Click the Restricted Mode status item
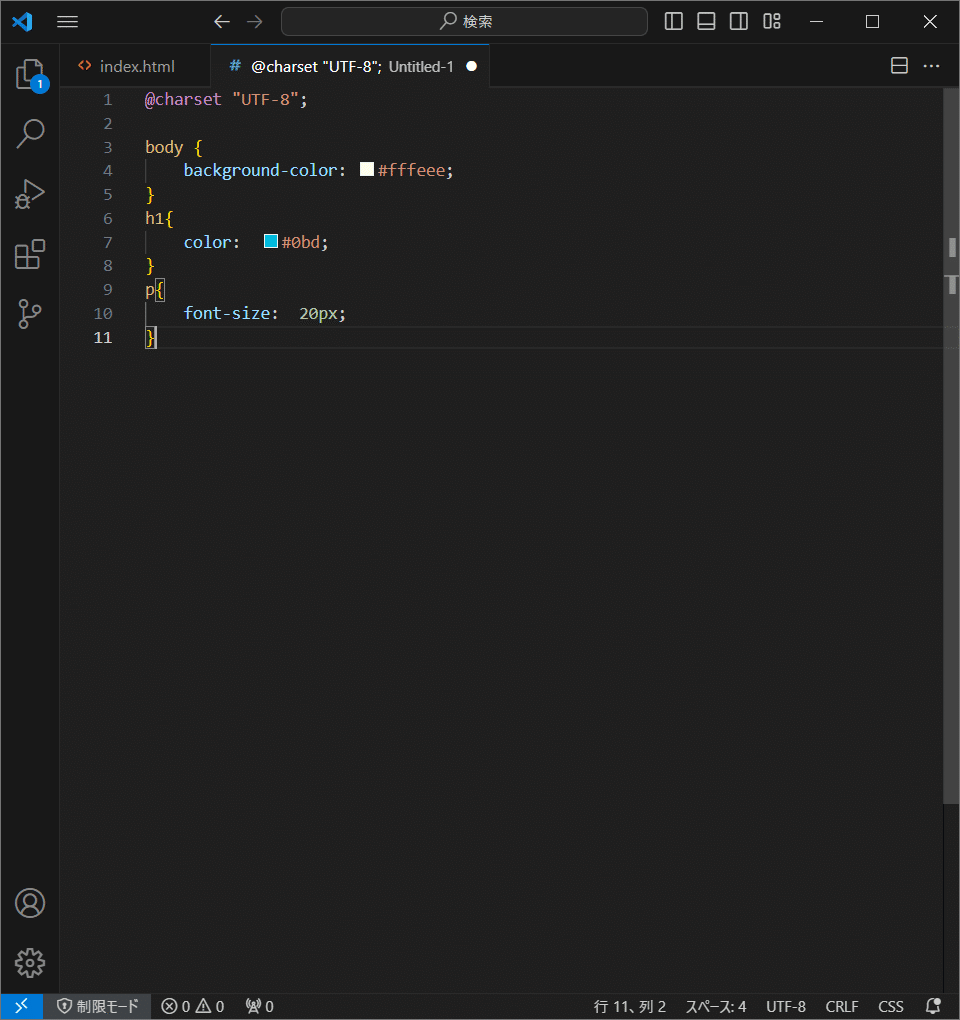 (98, 1006)
